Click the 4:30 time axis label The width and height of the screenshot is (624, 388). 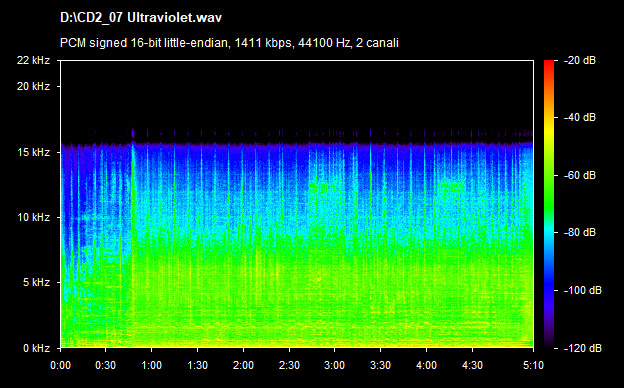coord(472,365)
